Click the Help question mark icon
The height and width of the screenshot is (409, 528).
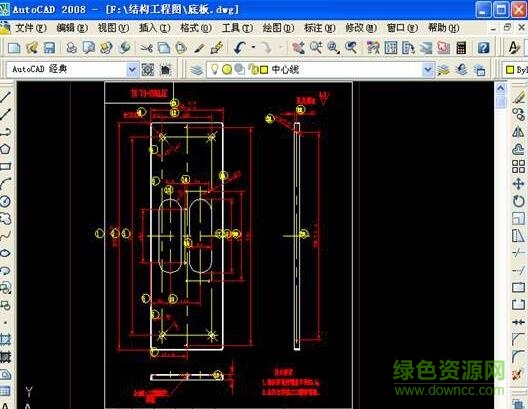[483, 48]
